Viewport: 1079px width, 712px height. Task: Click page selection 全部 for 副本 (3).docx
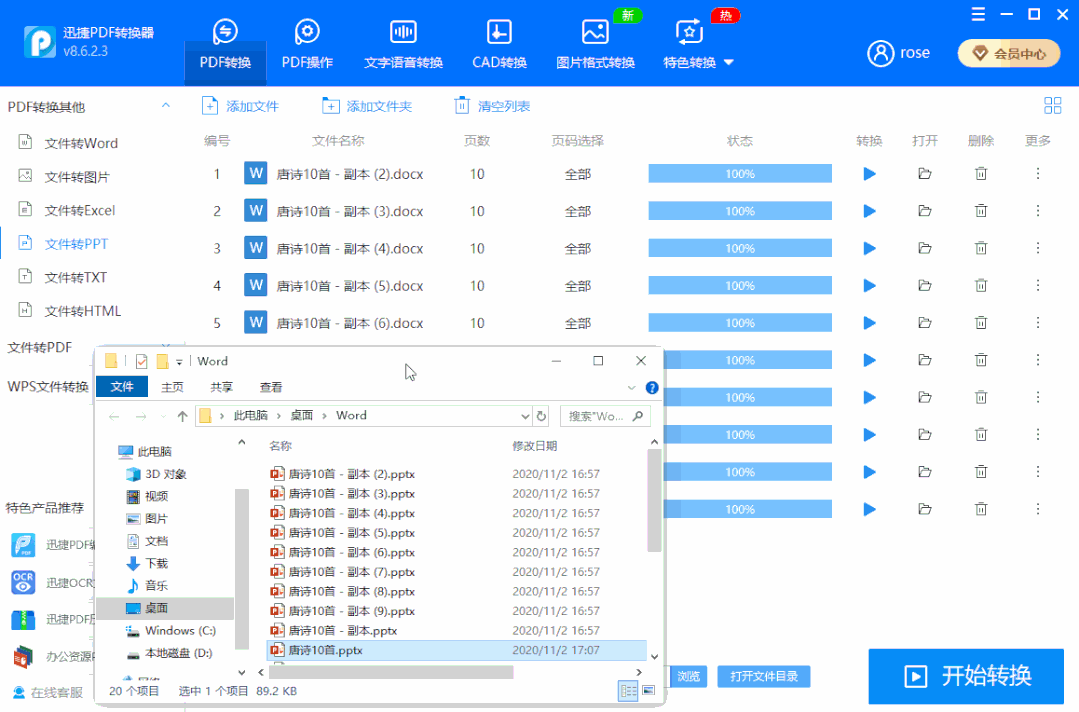coord(577,211)
